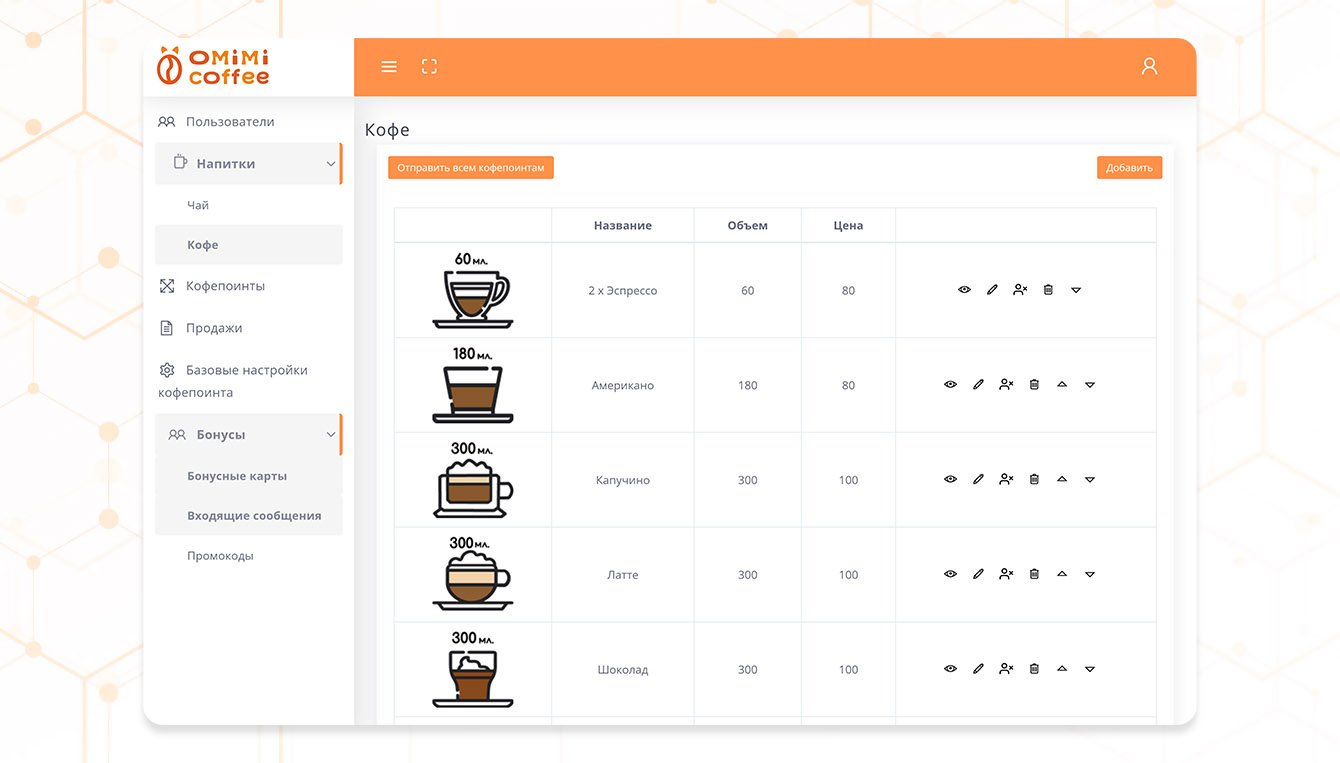1340x763 pixels.
Task: Open the user profile icon
Action: 1149,66
